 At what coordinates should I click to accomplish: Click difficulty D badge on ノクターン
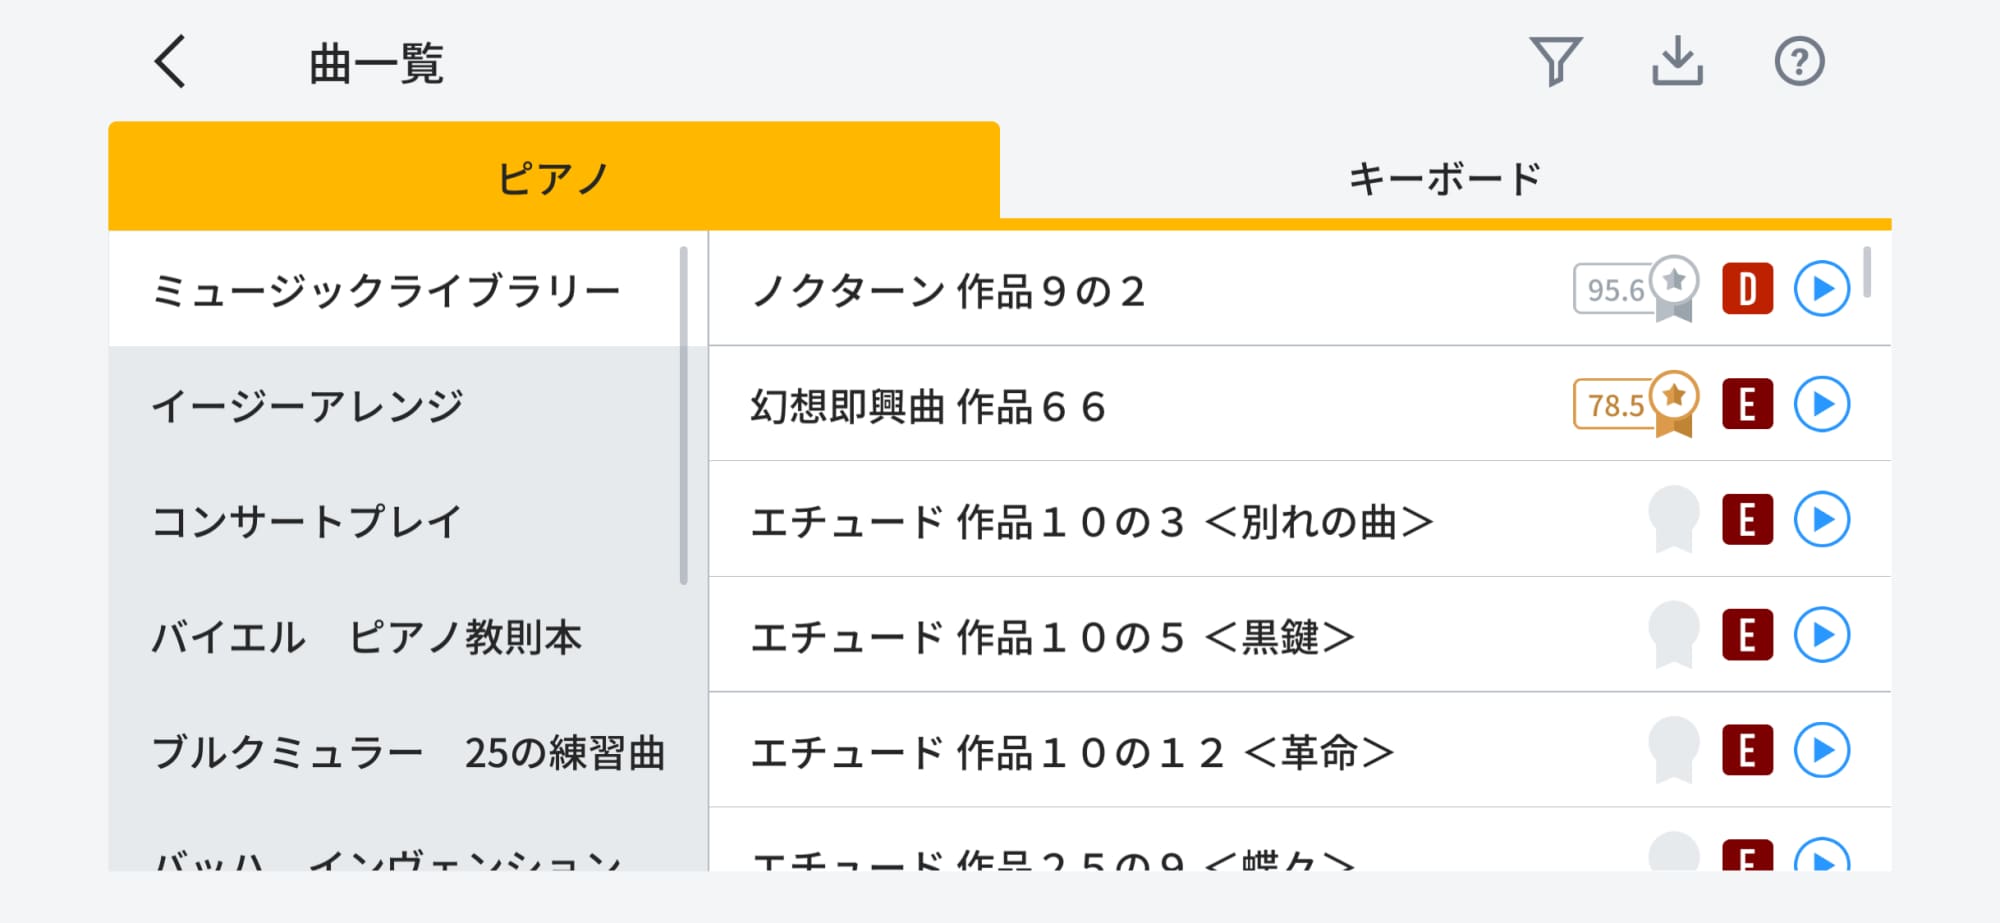pos(1747,289)
